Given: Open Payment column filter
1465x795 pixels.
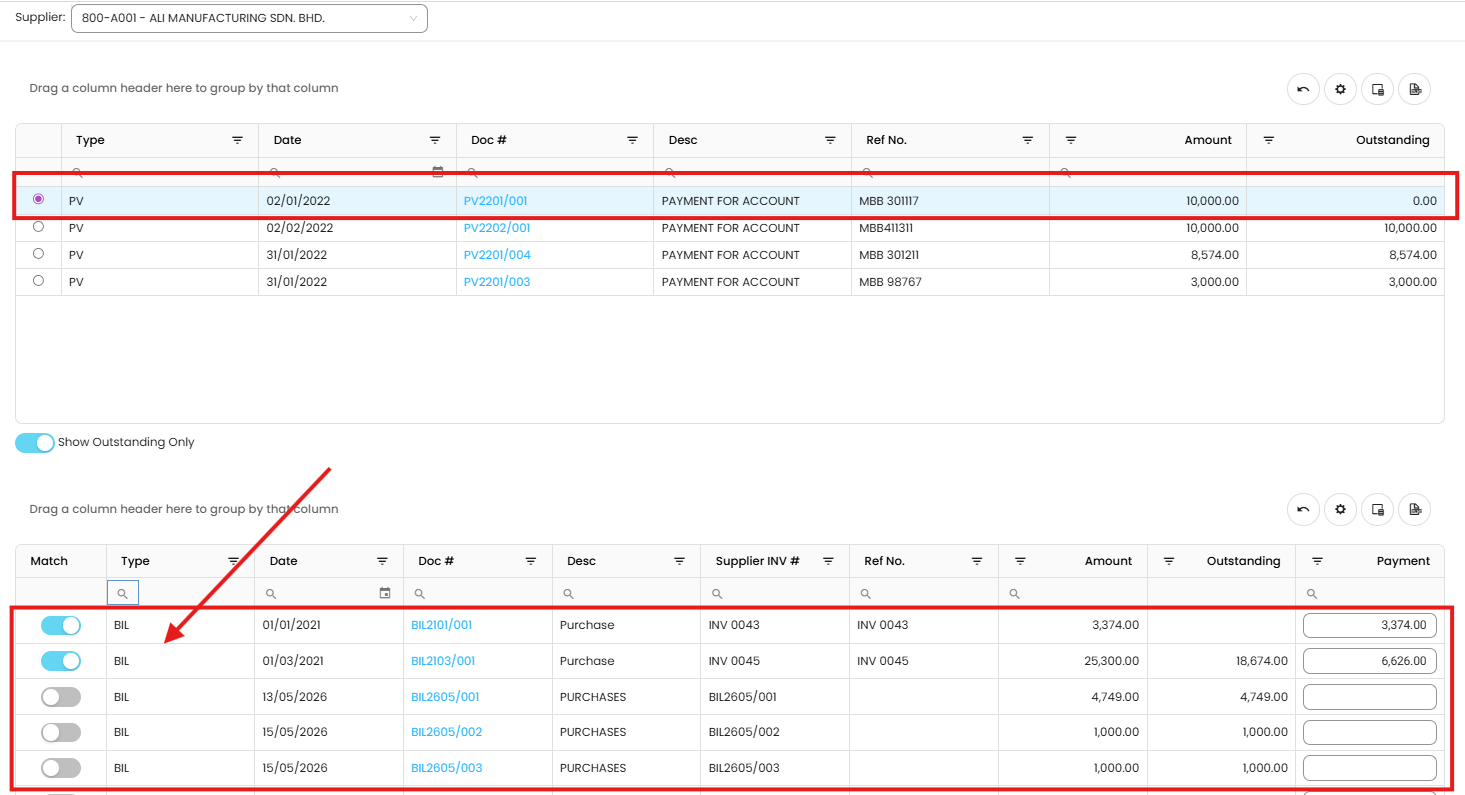Looking at the screenshot, I should [x=1317, y=561].
